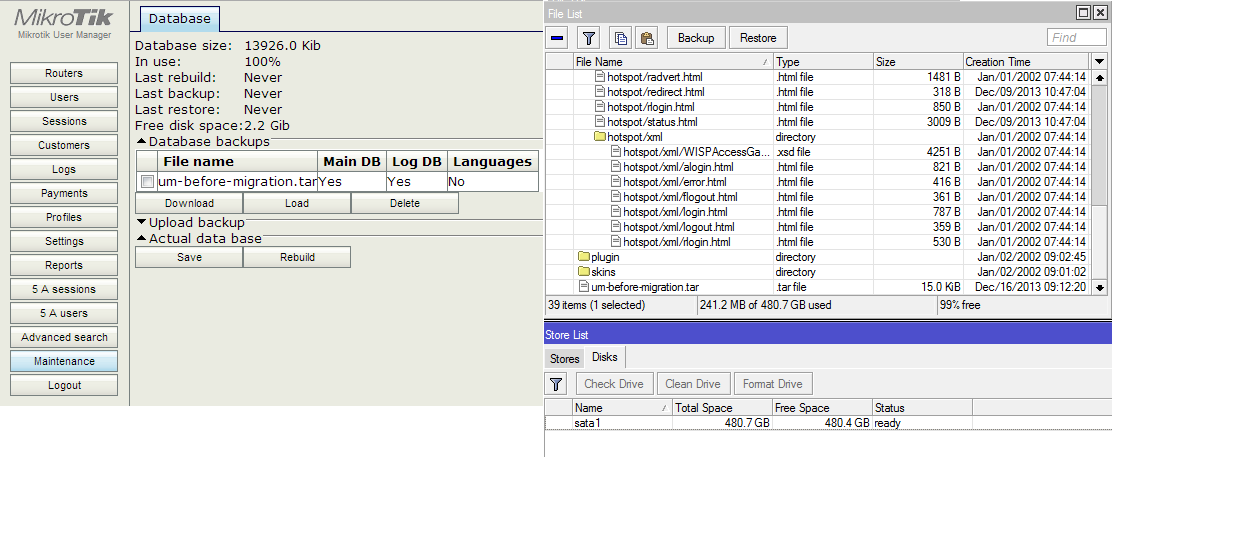Click file icon of hotspot/xml/rlogin.html
Viewport: 1250px width, 540px height.
click(616, 242)
